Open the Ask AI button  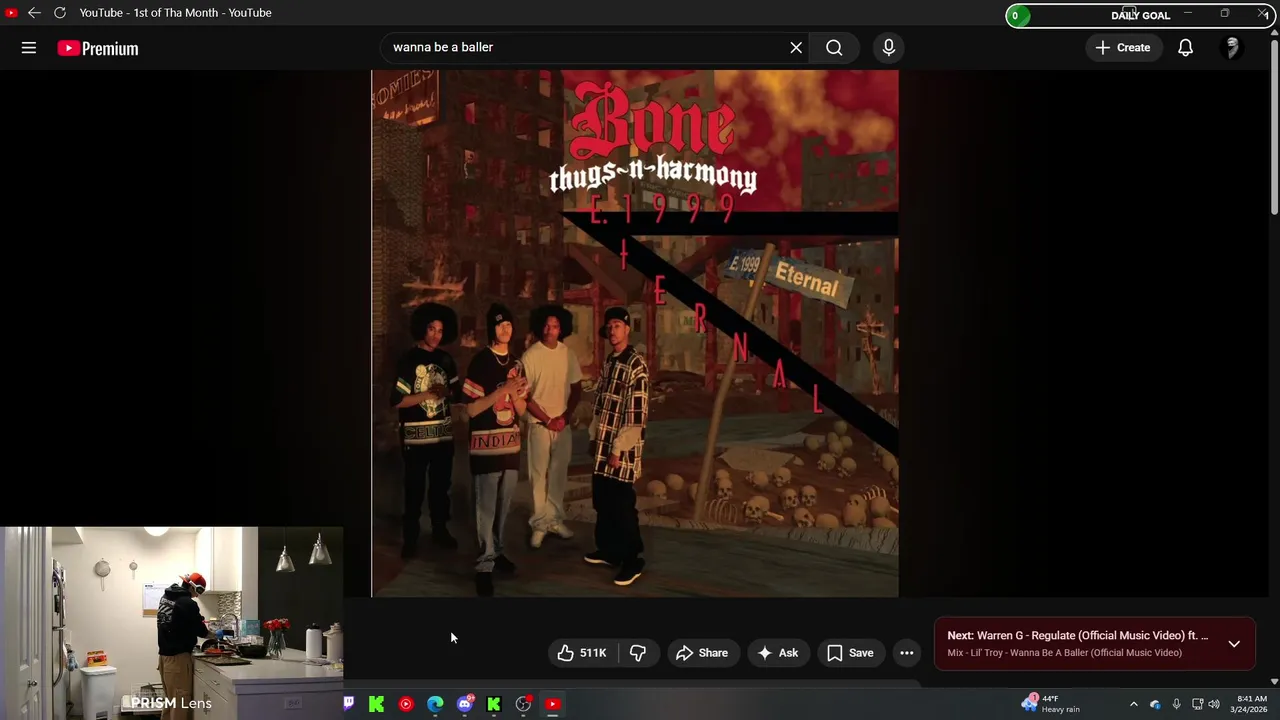coord(777,653)
